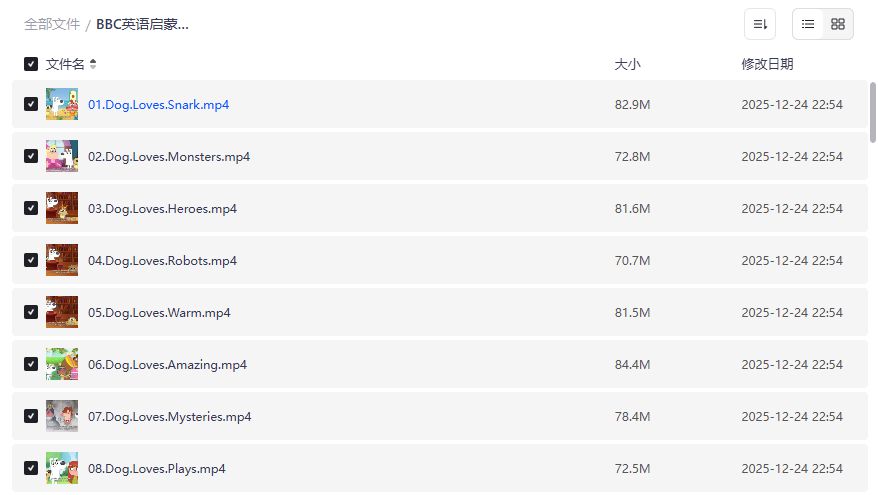878x495 pixels.
Task: Click thumbnail icon of 08.Dog.Loves.Plays.mp4
Action: [62, 468]
